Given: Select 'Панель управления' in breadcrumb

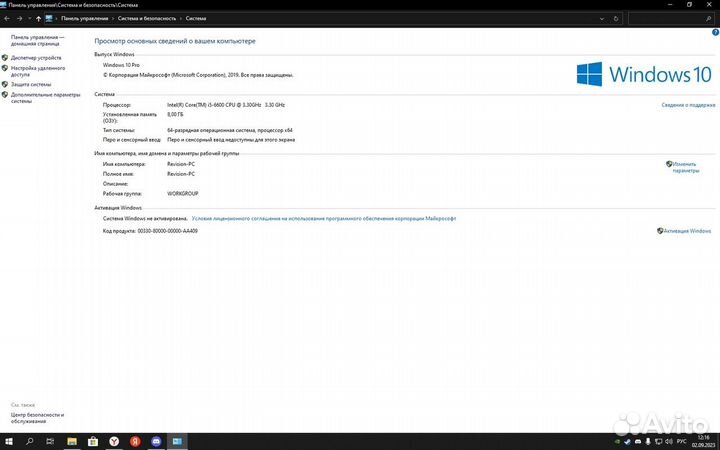Looking at the screenshot, I should [x=84, y=18].
